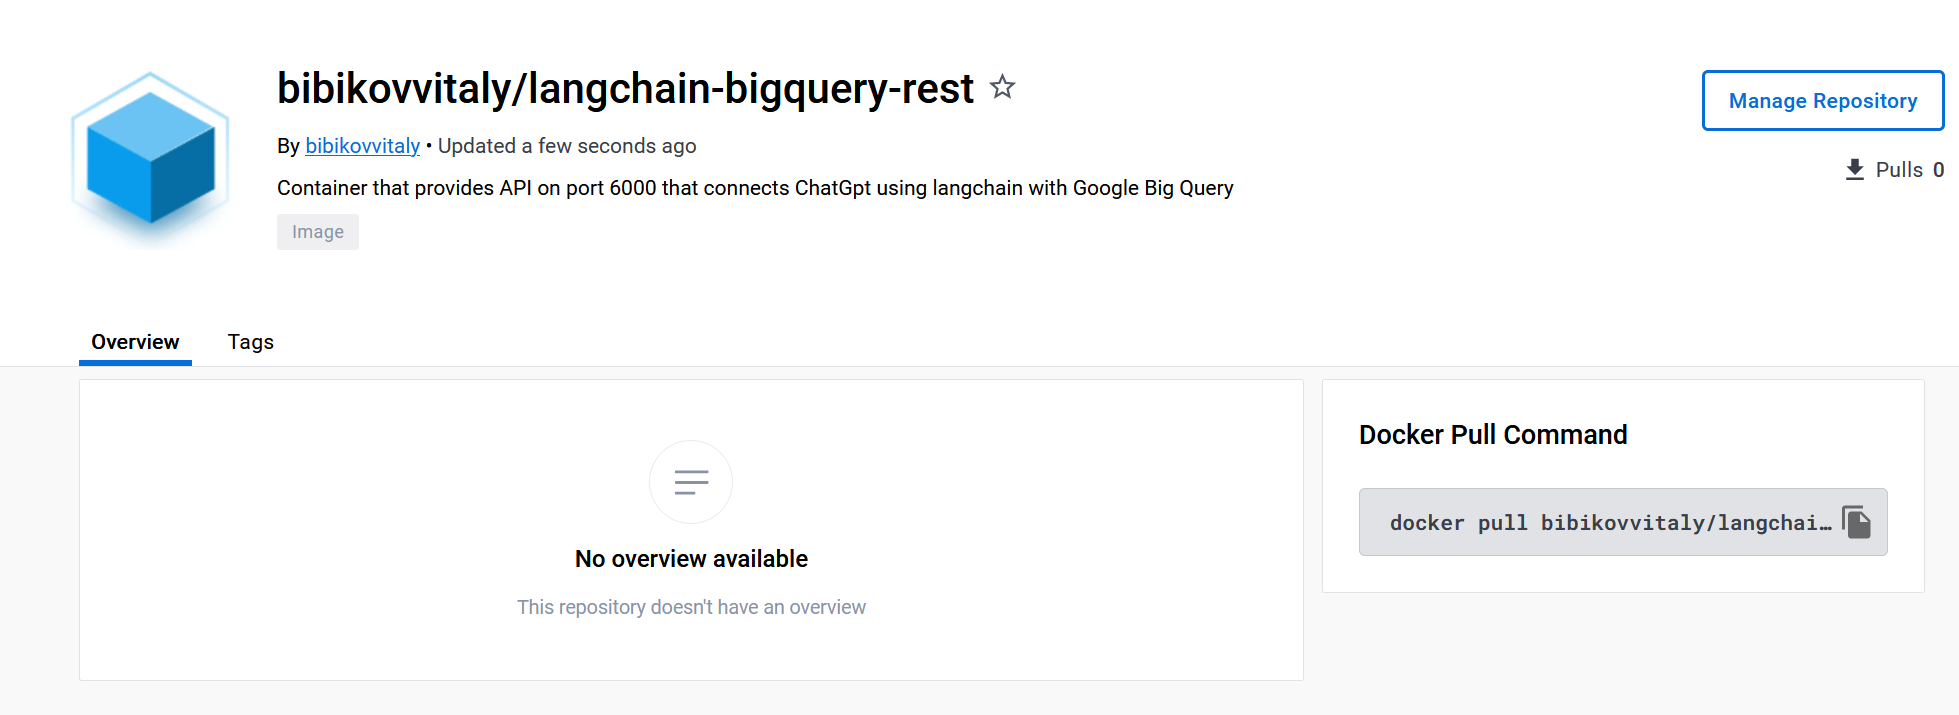Click the star outline next to repository title
The height and width of the screenshot is (715, 1959).
point(1002,88)
